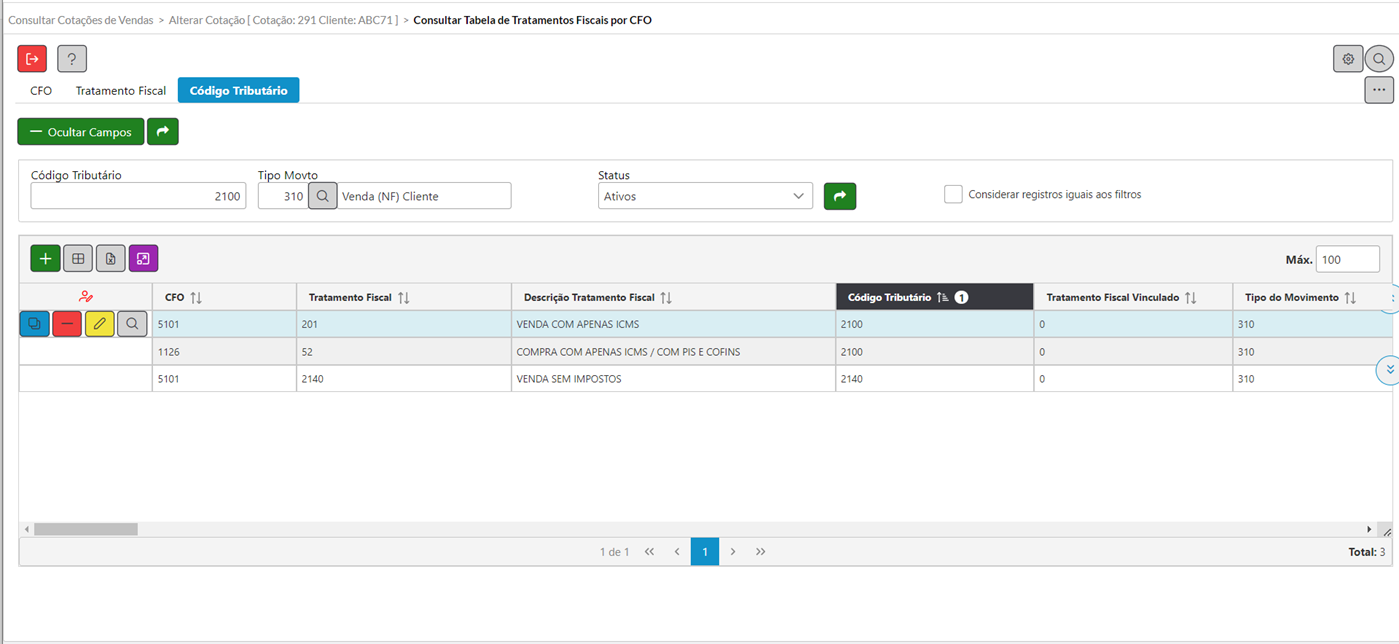Click the yellow pencil edit icon

pos(99,324)
